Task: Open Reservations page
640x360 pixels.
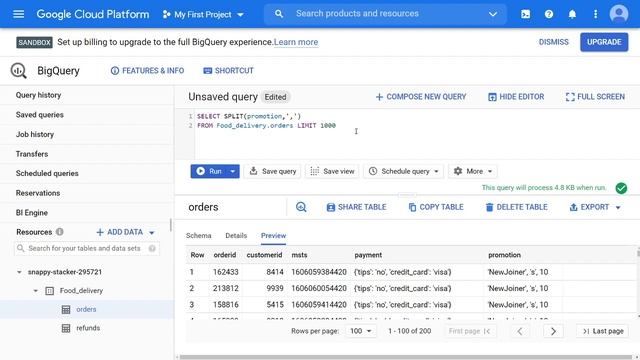Action: [38, 193]
